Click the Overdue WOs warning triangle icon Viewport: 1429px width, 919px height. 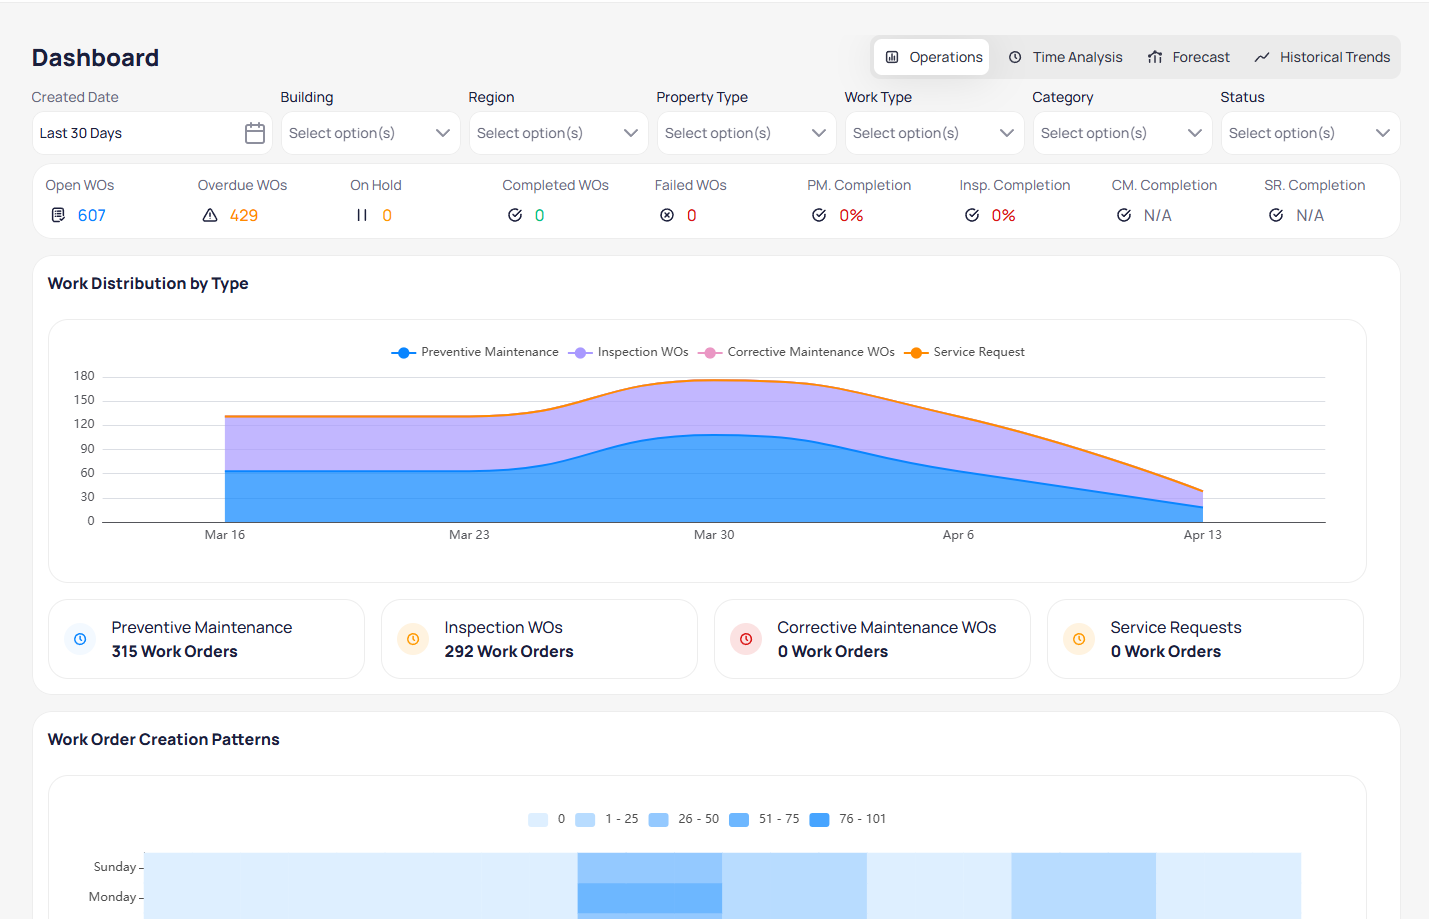(x=210, y=215)
